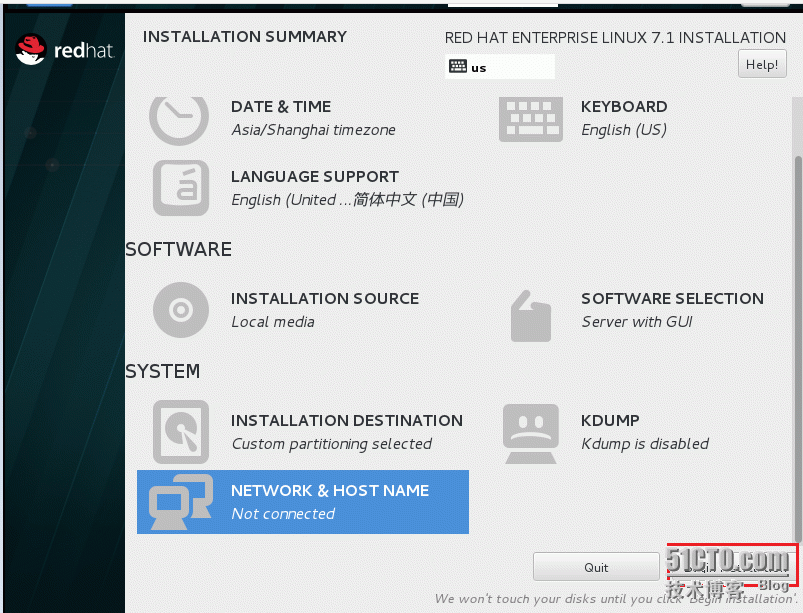Image resolution: width=803 pixels, height=613 pixels.
Task: Open DATE & TIME settings
Action: pos(281,107)
